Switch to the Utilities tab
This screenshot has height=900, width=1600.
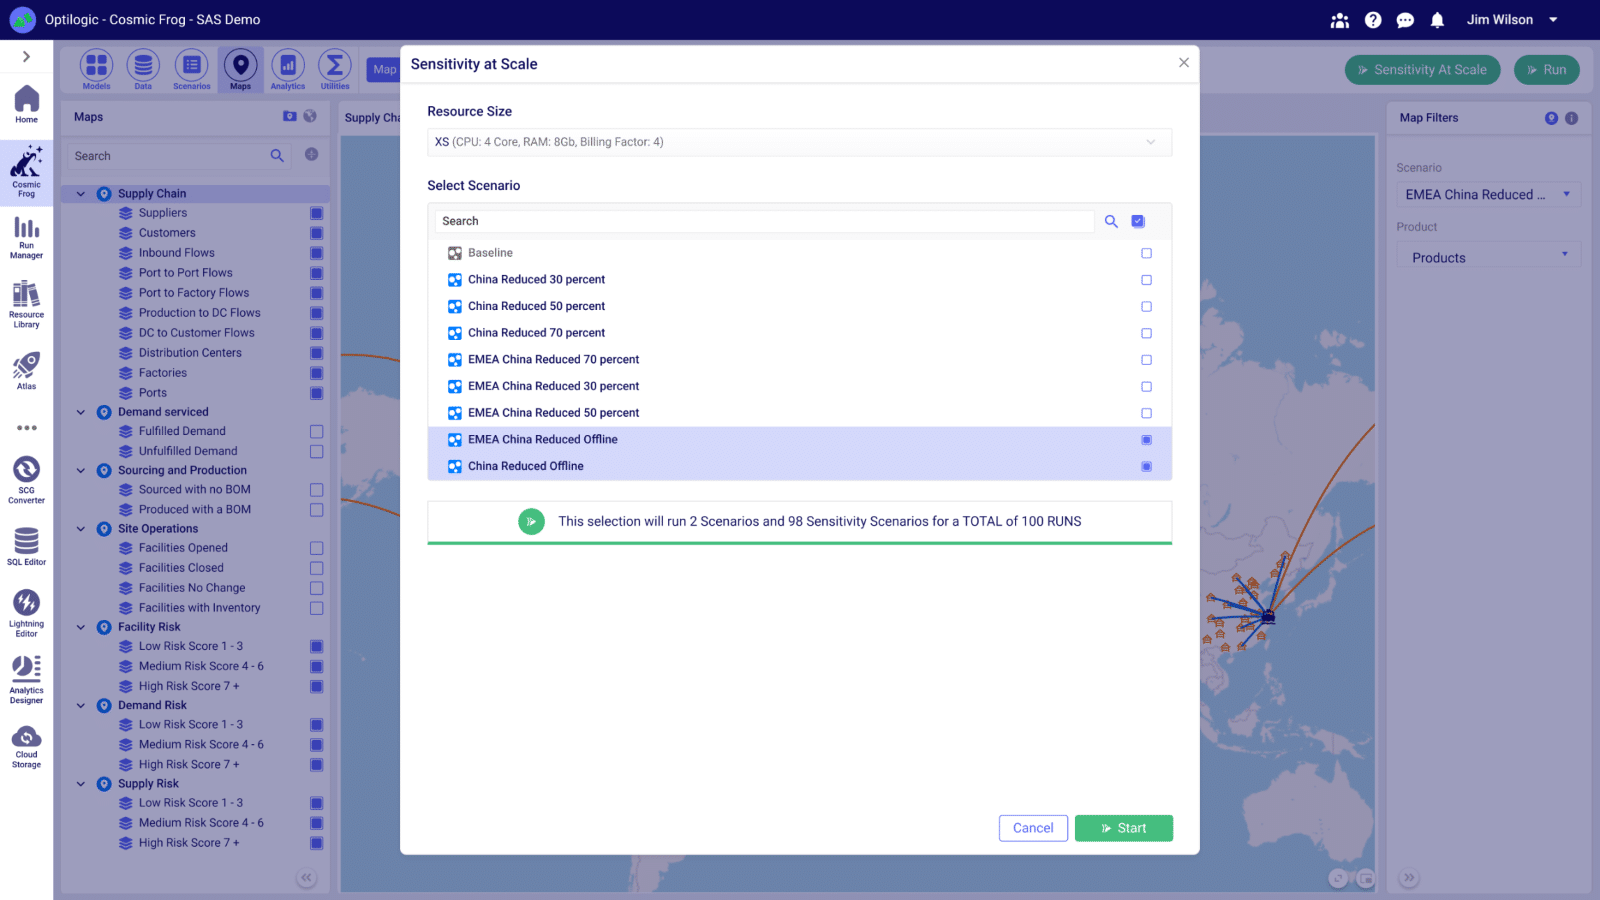(x=335, y=70)
